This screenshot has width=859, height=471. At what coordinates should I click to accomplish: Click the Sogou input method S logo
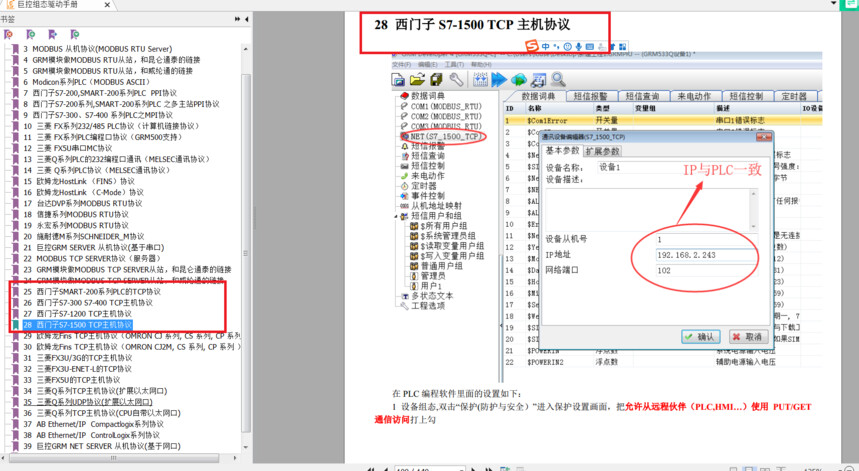tap(531, 46)
